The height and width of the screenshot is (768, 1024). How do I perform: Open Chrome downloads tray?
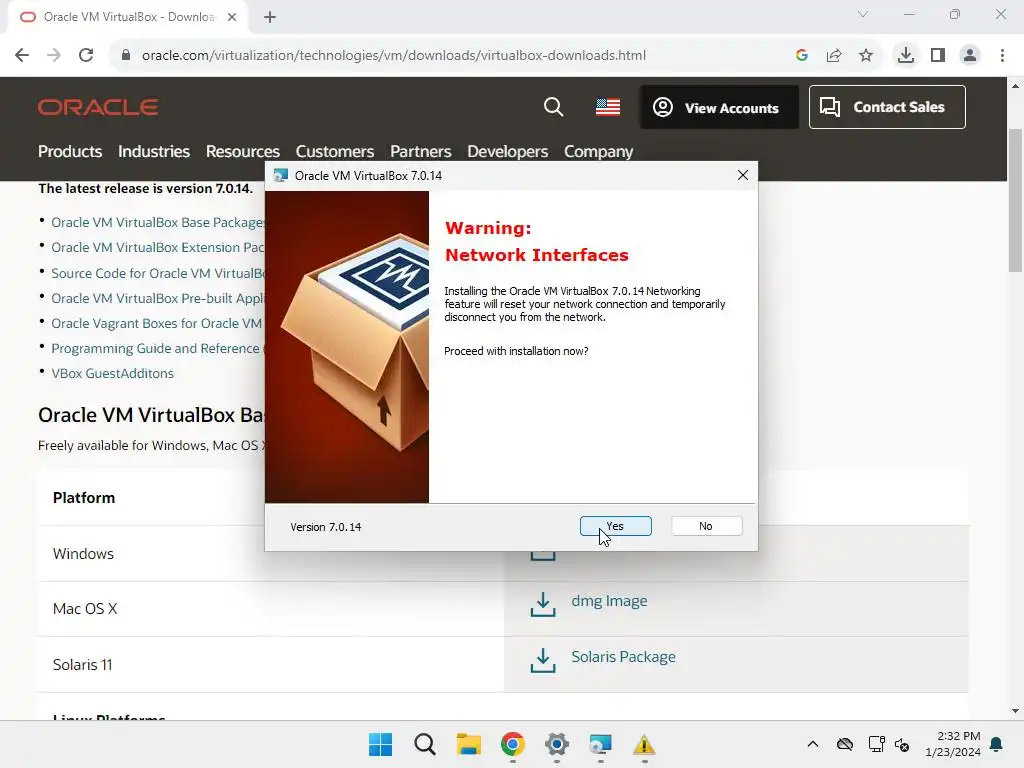(905, 55)
